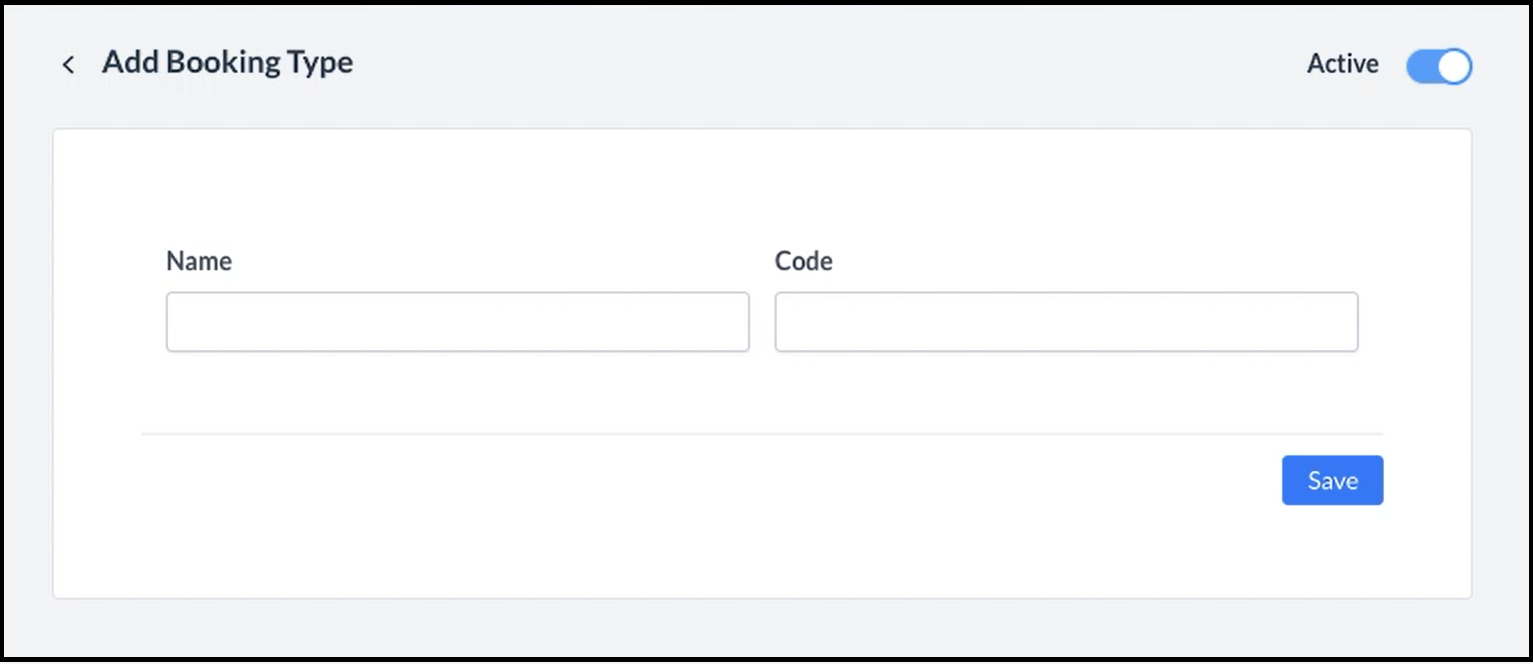Click the Name field label

[199, 261]
